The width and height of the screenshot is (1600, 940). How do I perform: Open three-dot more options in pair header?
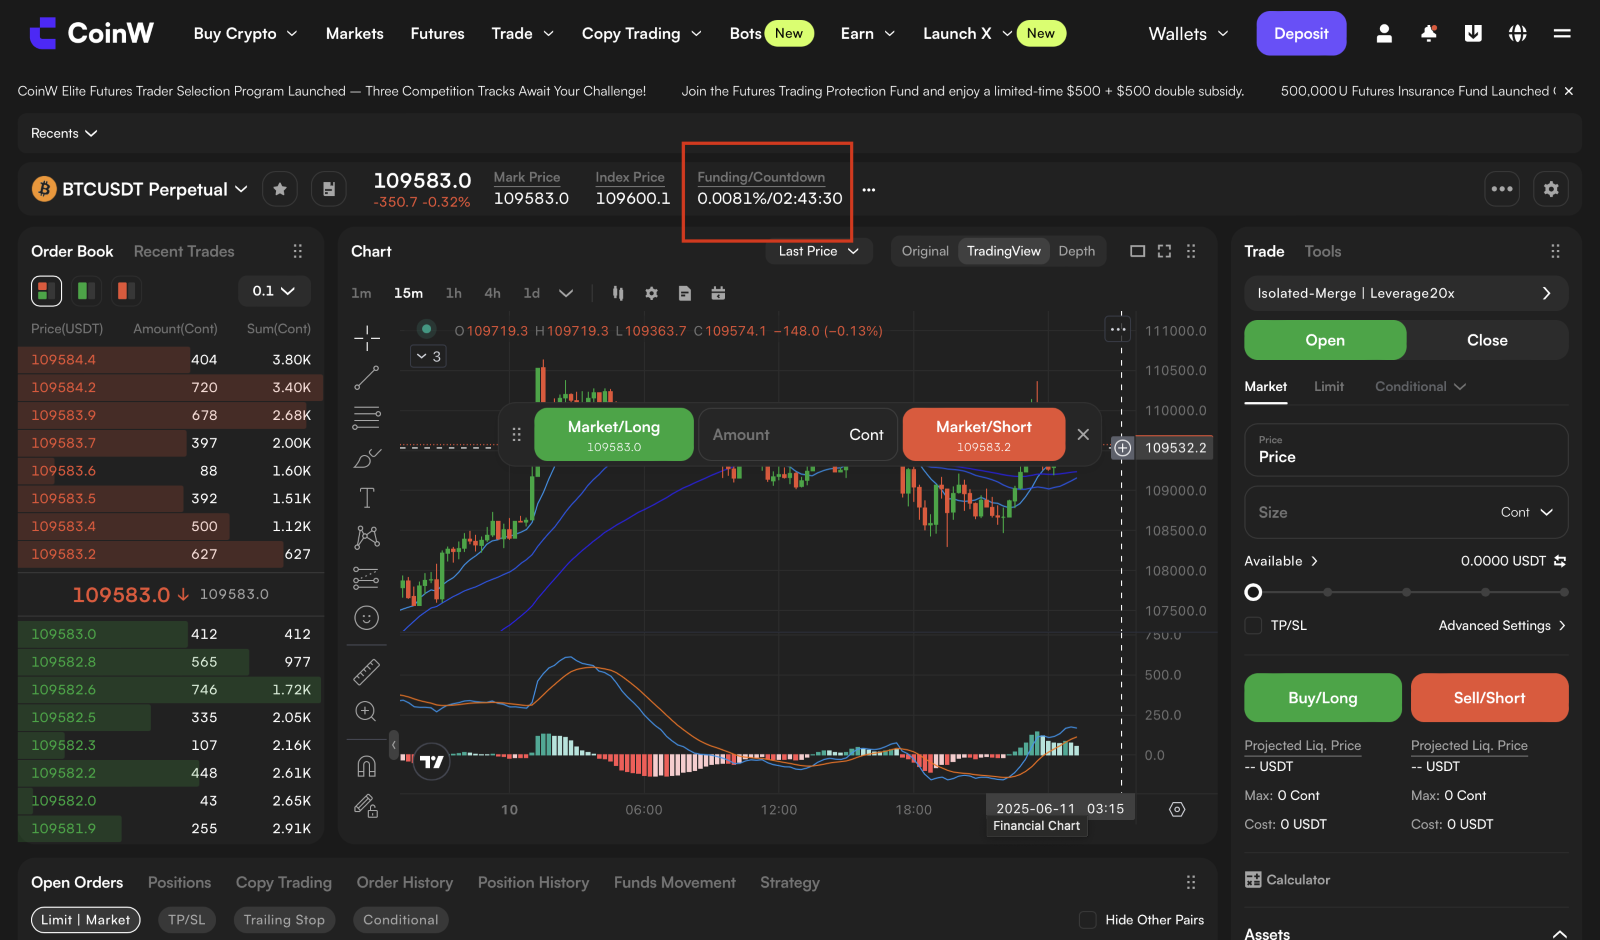(1502, 189)
